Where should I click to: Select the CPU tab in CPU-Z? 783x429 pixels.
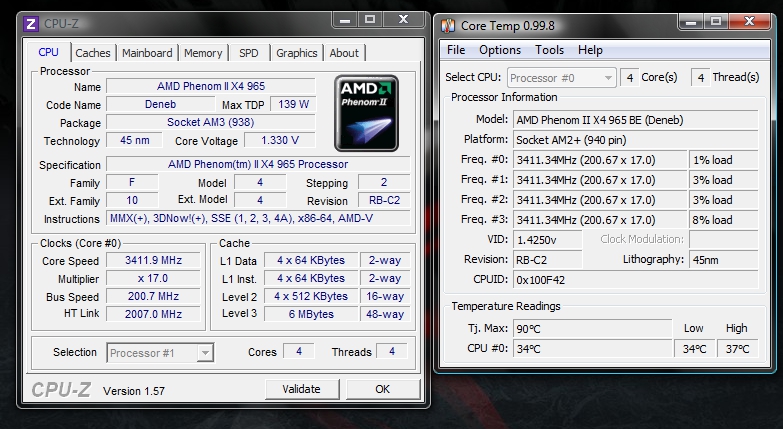coord(48,52)
